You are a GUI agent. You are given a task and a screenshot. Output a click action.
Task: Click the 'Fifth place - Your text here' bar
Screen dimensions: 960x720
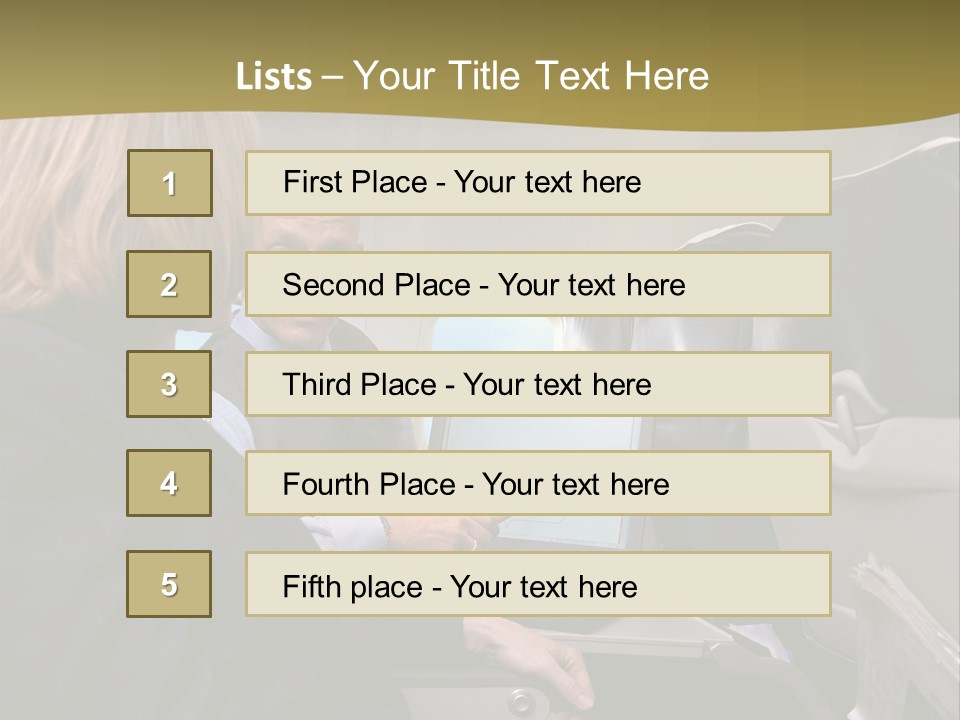538,584
